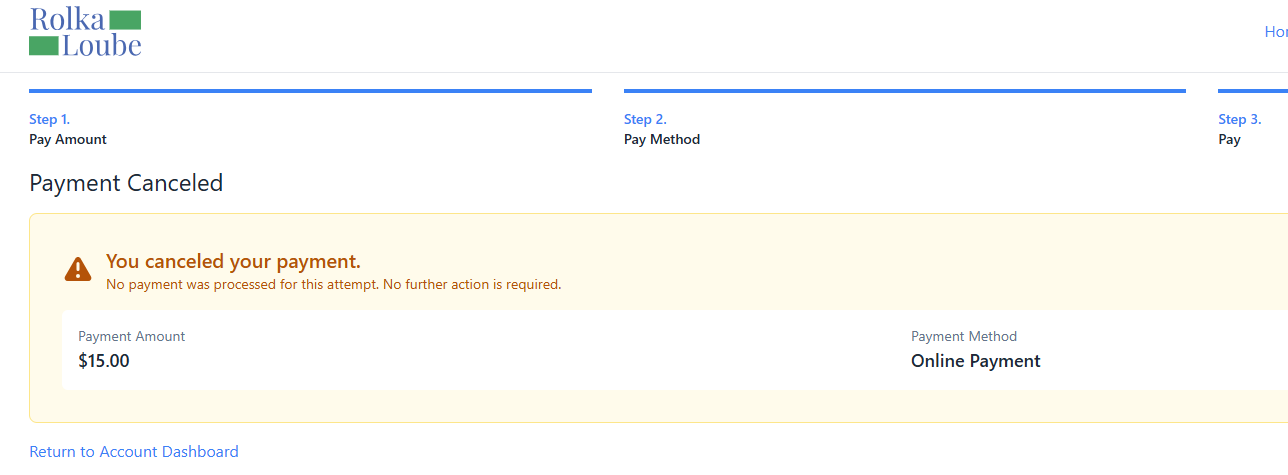Select the Step 2. label

point(645,119)
